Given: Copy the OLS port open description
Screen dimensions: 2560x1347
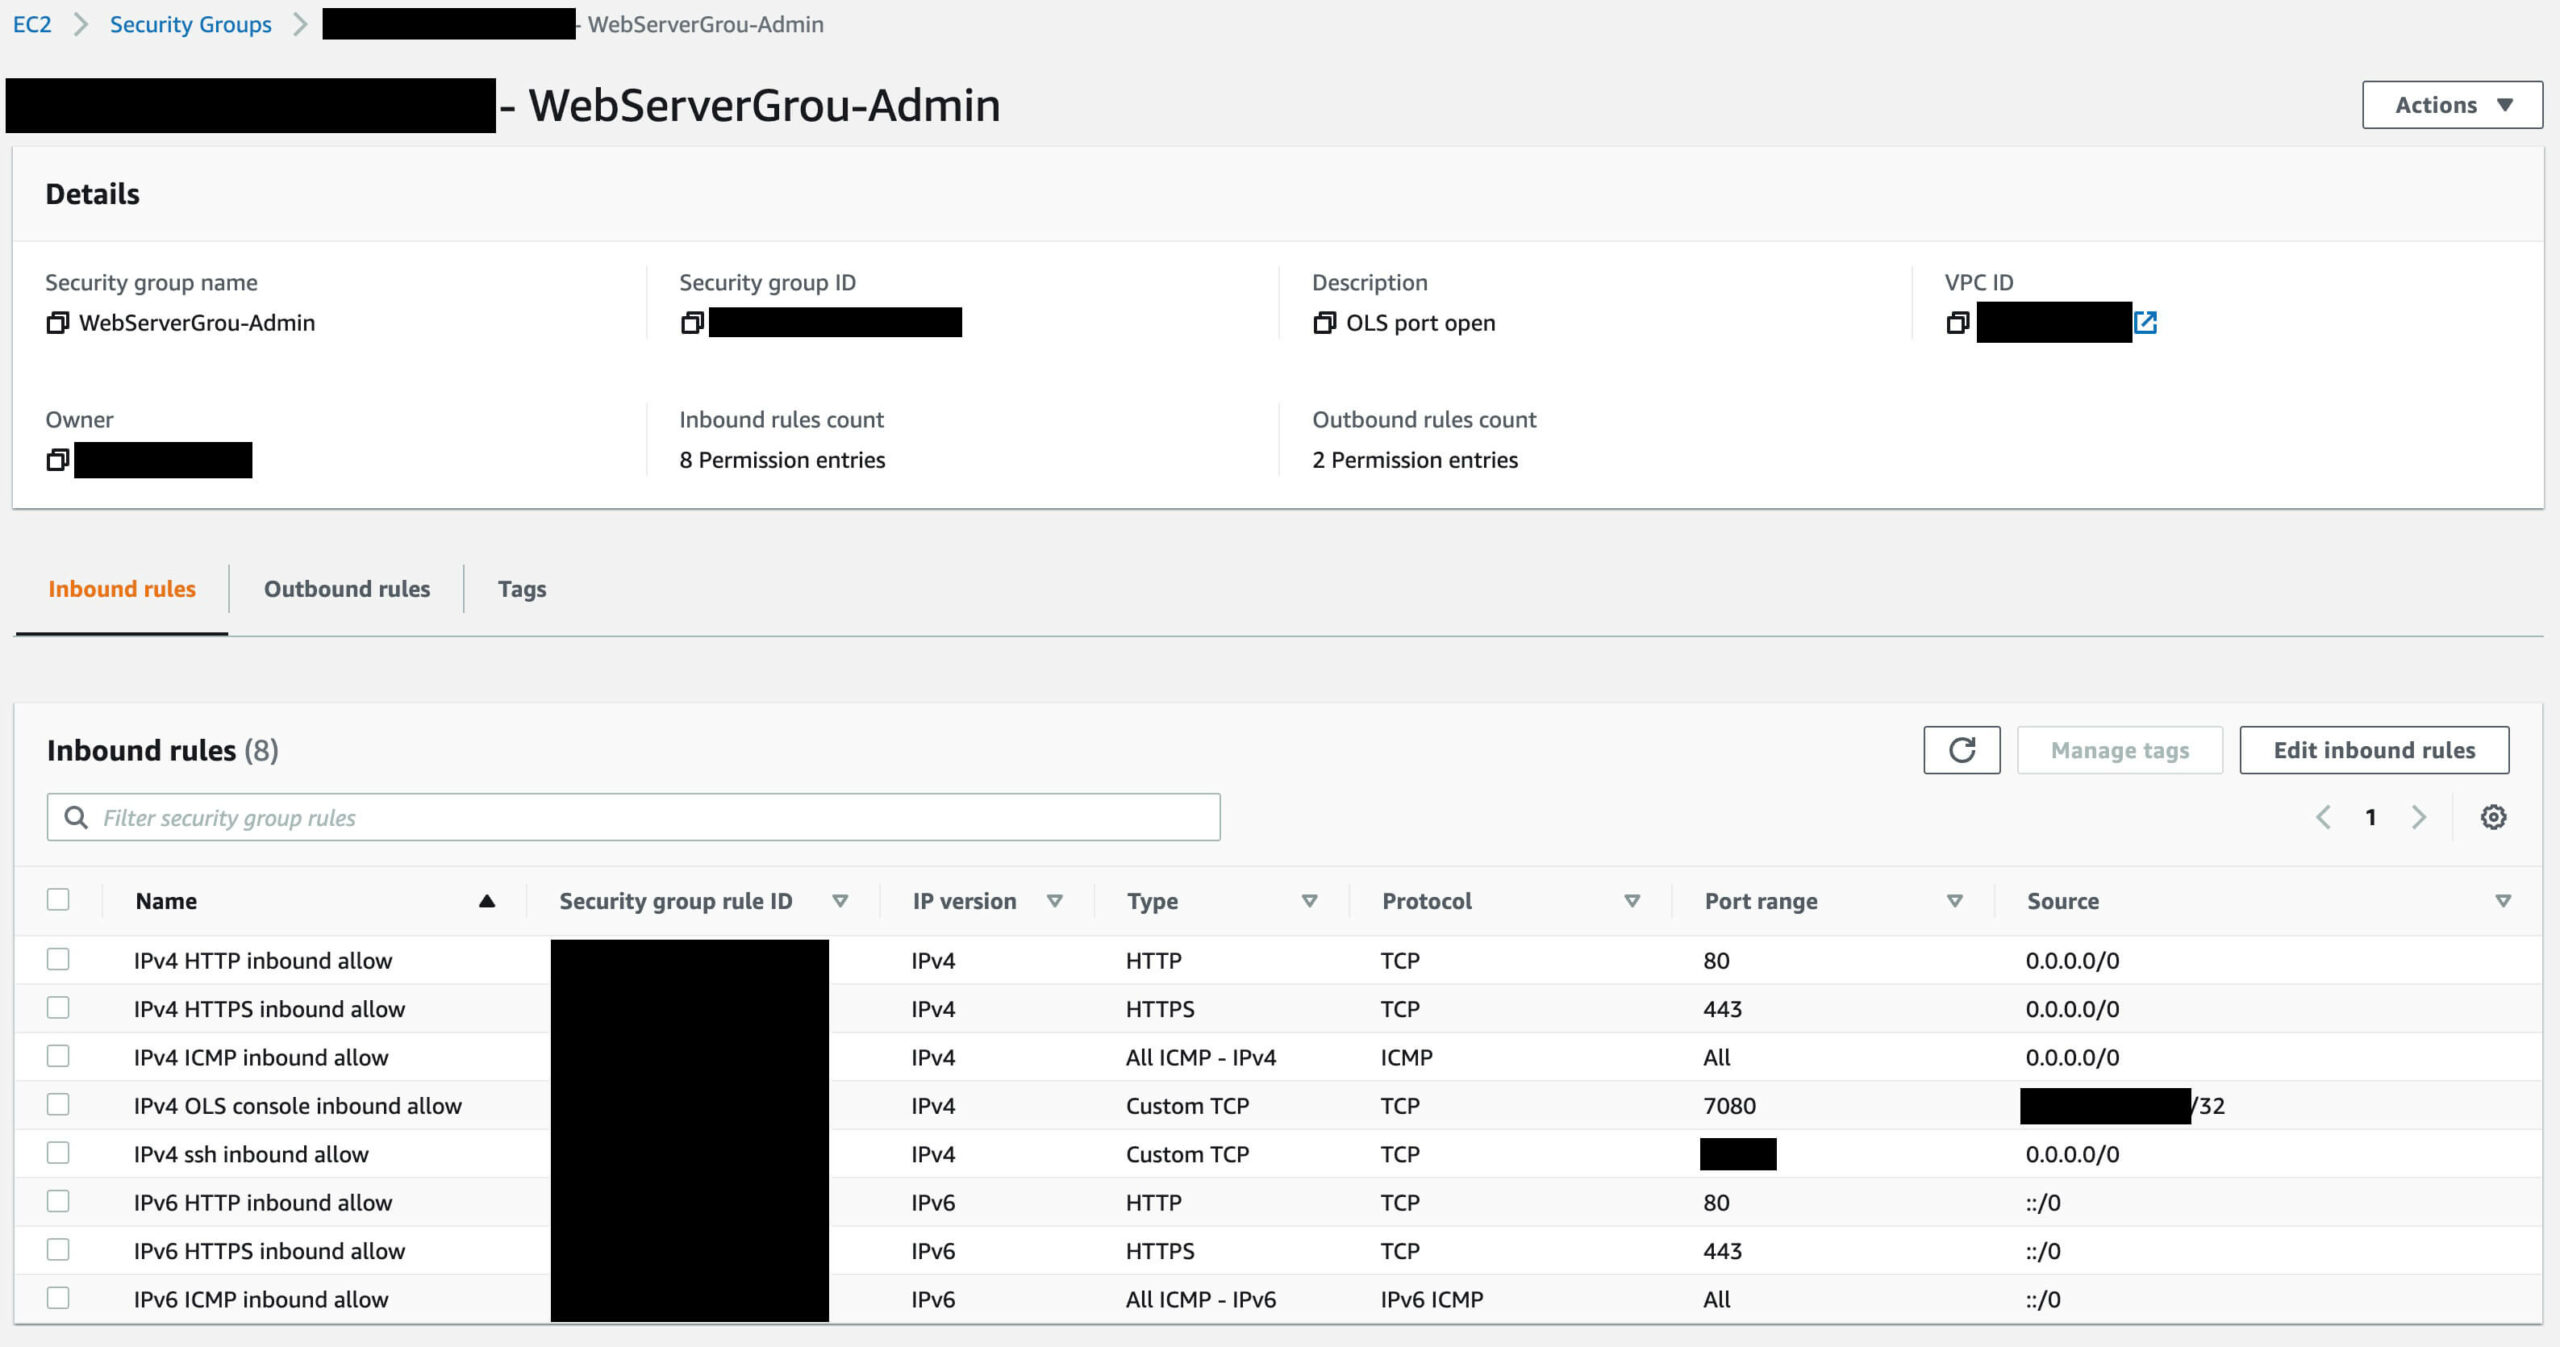Looking at the screenshot, I should [1324, 323].
